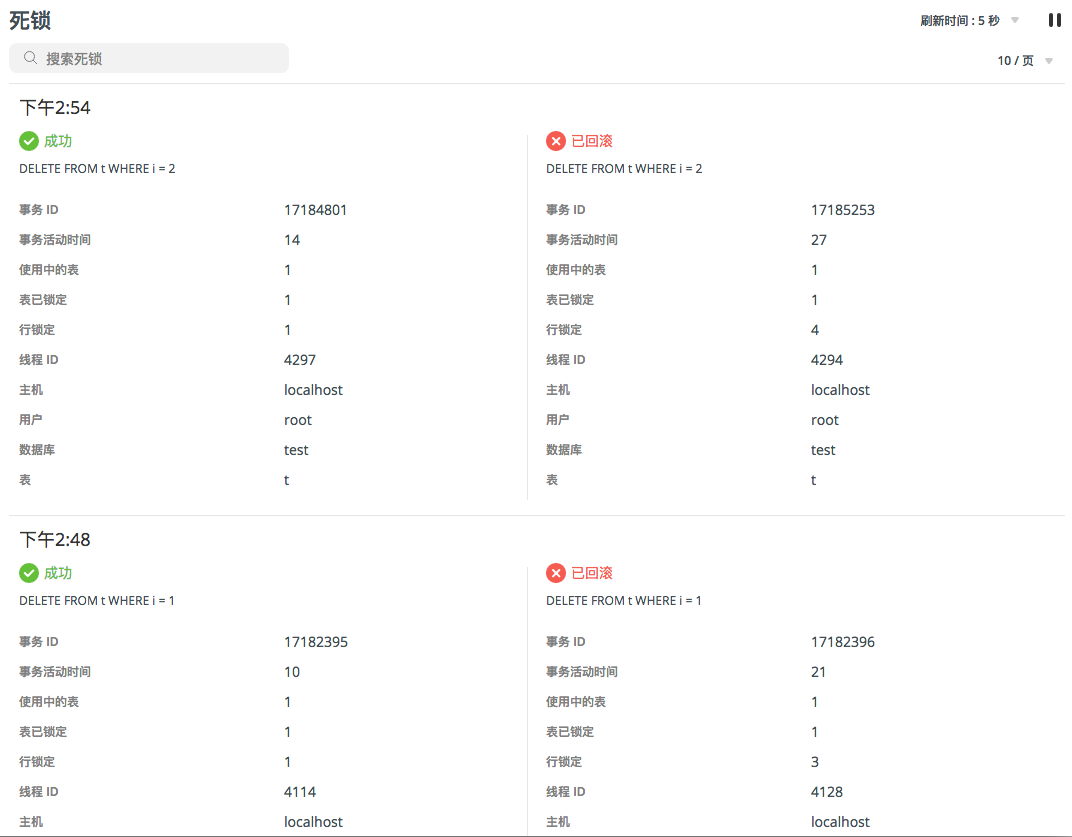Click green success icon under 下午2:48
This screenshot has width=1072, height=837.
tap(29, 573)
